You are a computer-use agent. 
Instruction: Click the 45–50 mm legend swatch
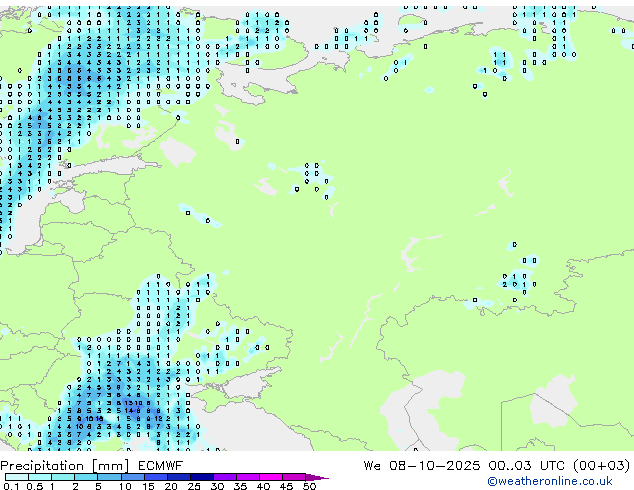[294, 477]
